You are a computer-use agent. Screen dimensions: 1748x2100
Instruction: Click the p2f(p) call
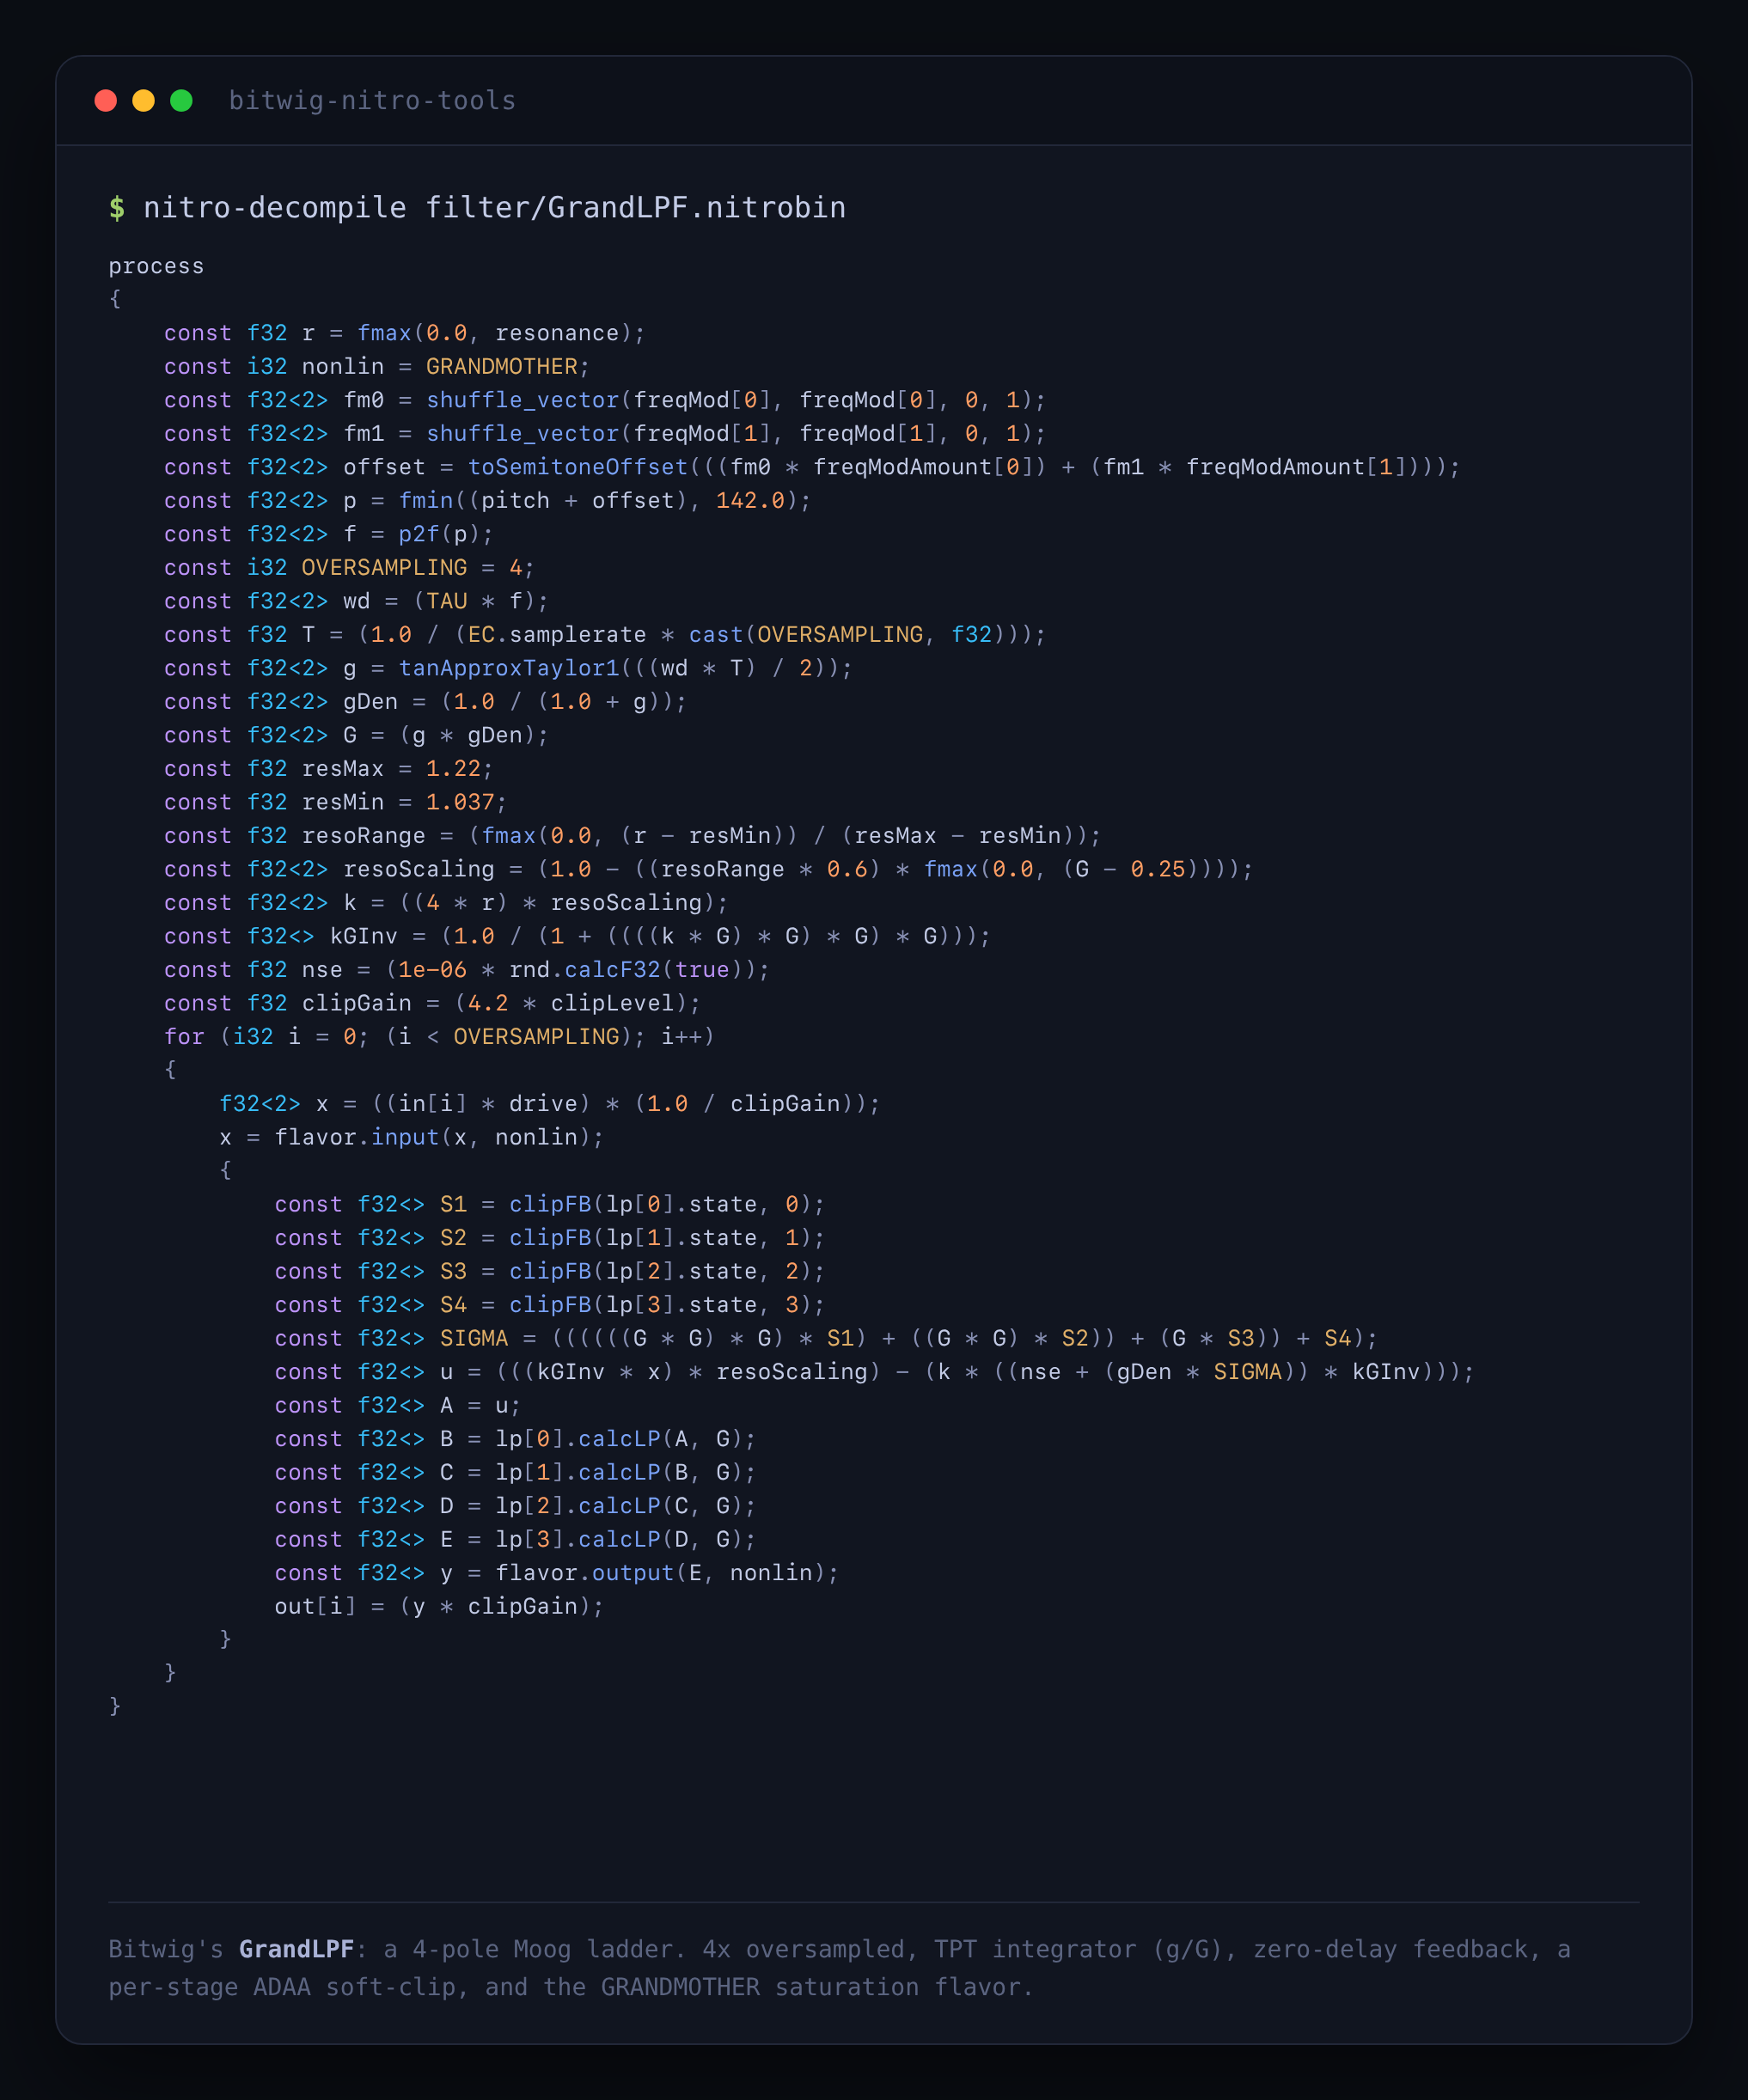(439, 534)
